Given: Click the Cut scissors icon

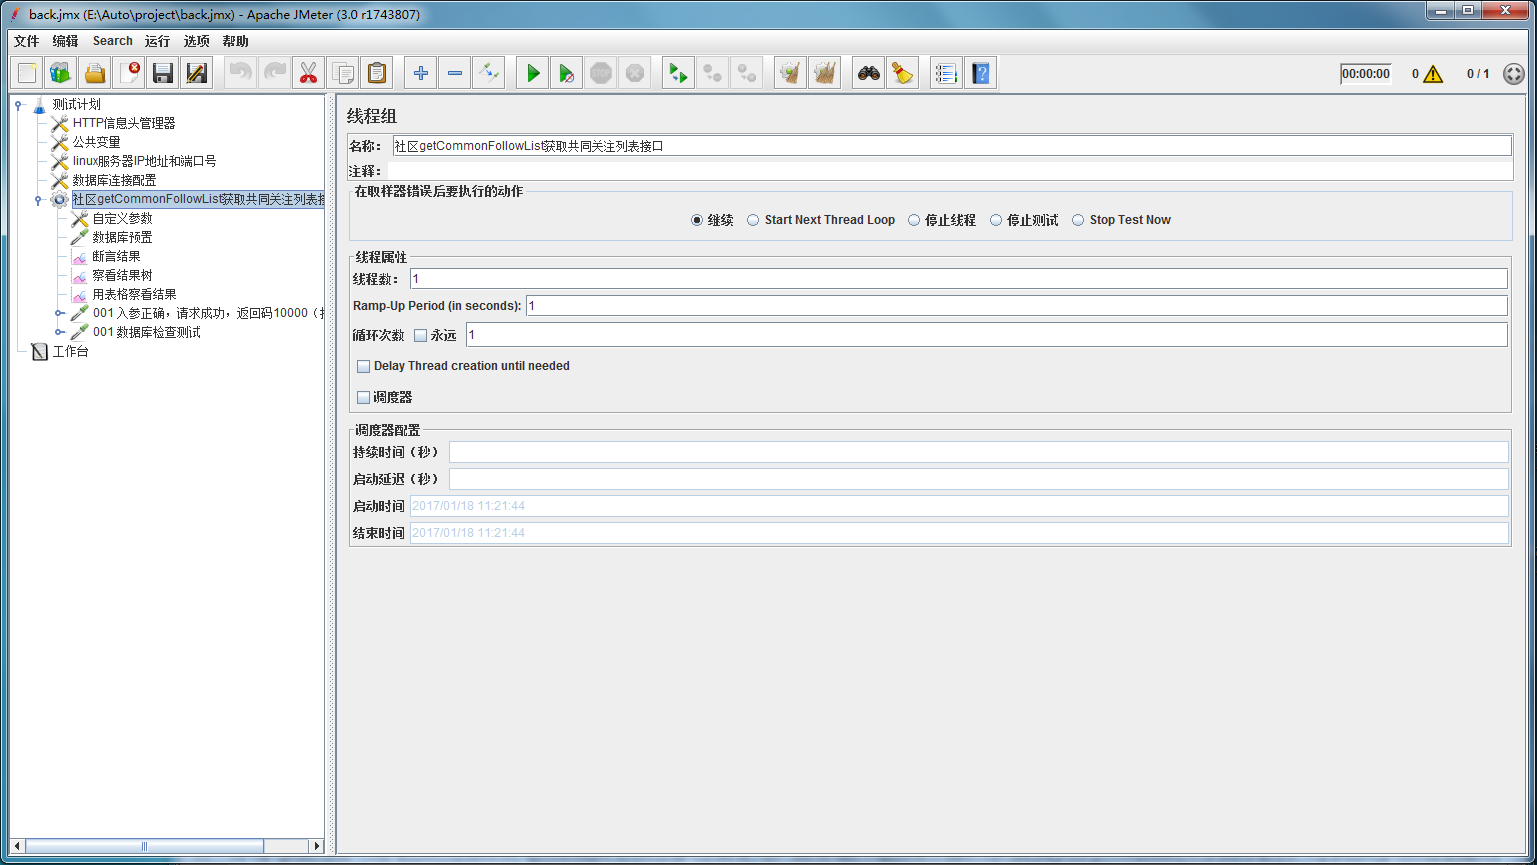Looking at the screenshot, I should [x=308, y=73].
